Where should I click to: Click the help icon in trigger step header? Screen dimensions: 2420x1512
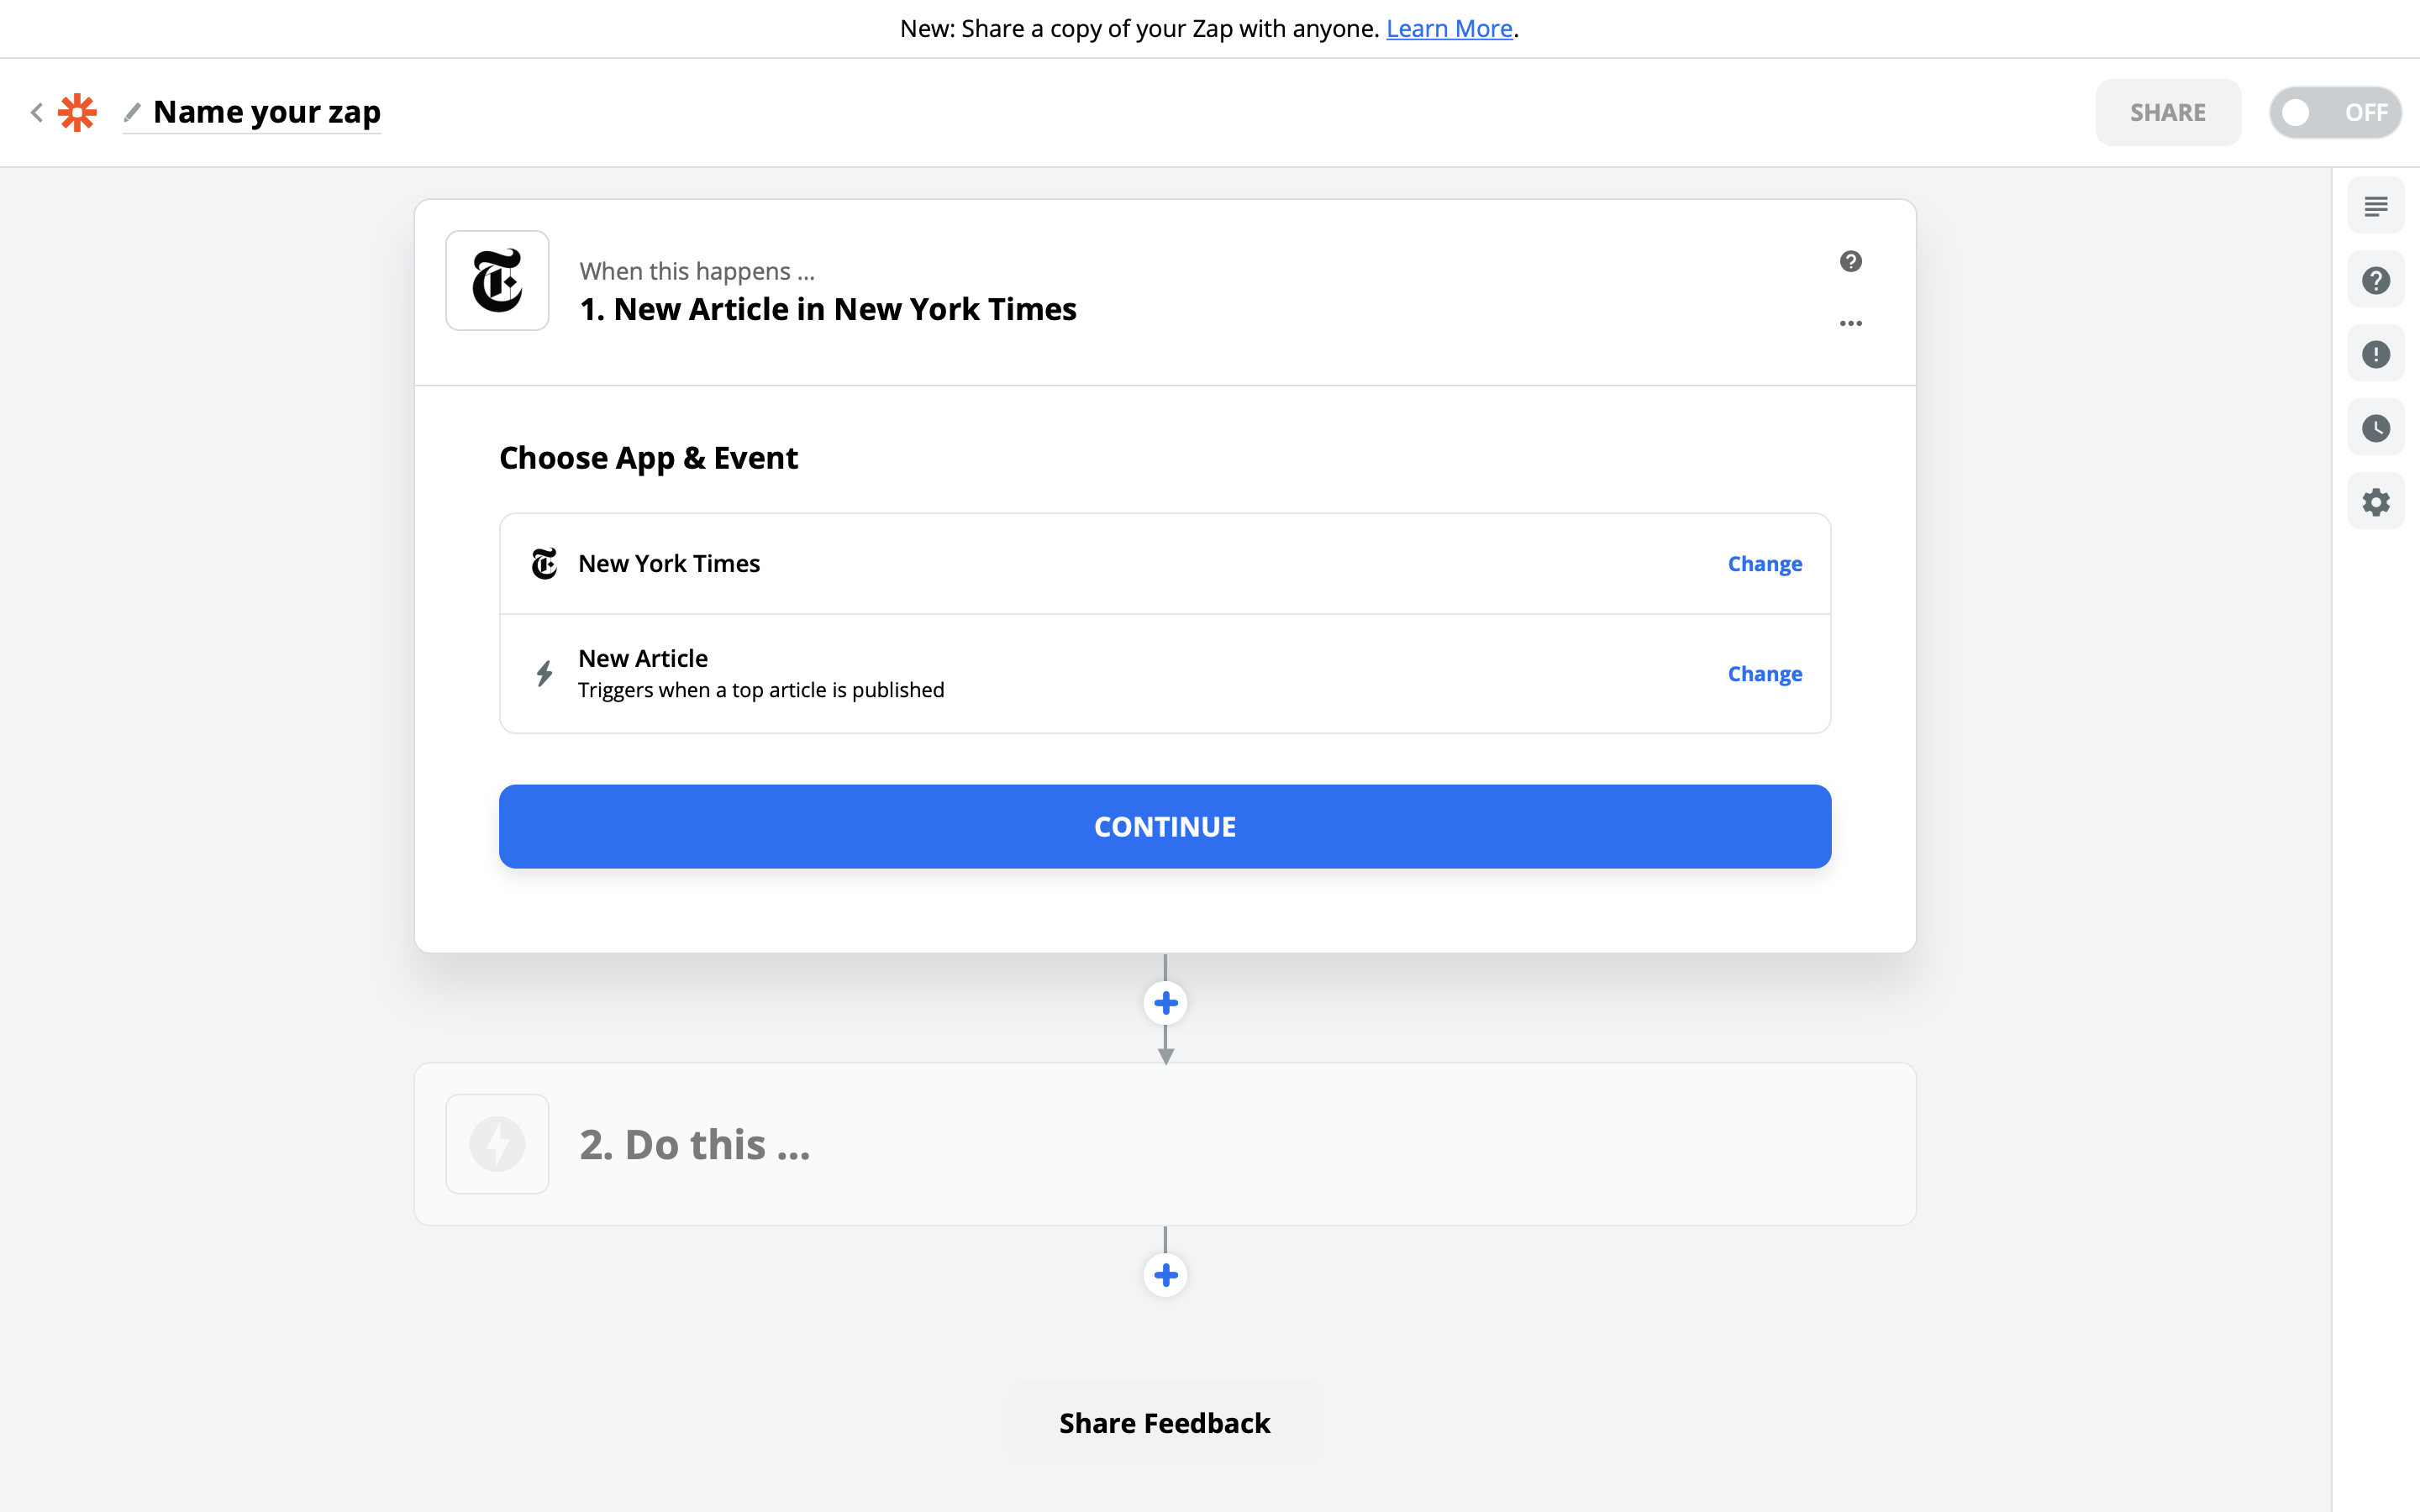pos(1851,261)
